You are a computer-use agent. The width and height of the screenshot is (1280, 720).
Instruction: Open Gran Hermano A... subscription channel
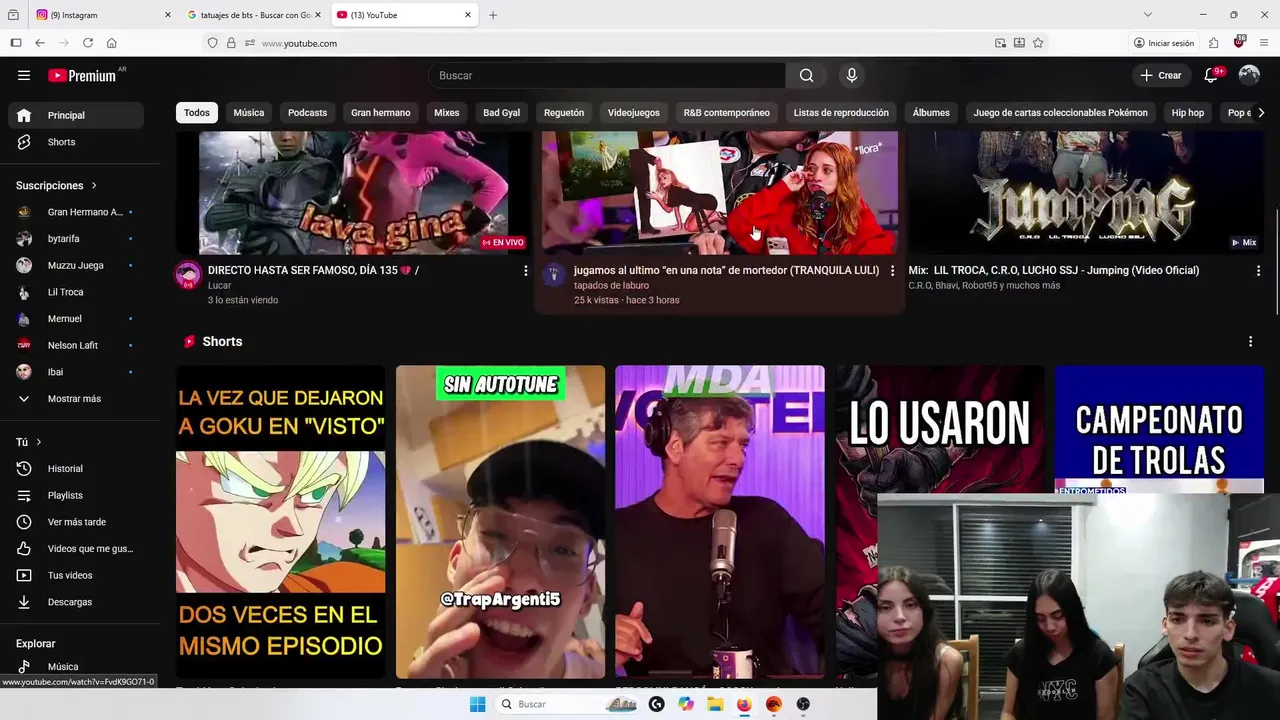(76, 212)
